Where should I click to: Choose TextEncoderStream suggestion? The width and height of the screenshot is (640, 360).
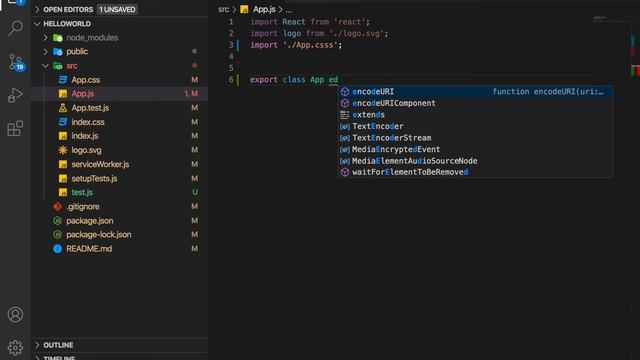475,138
